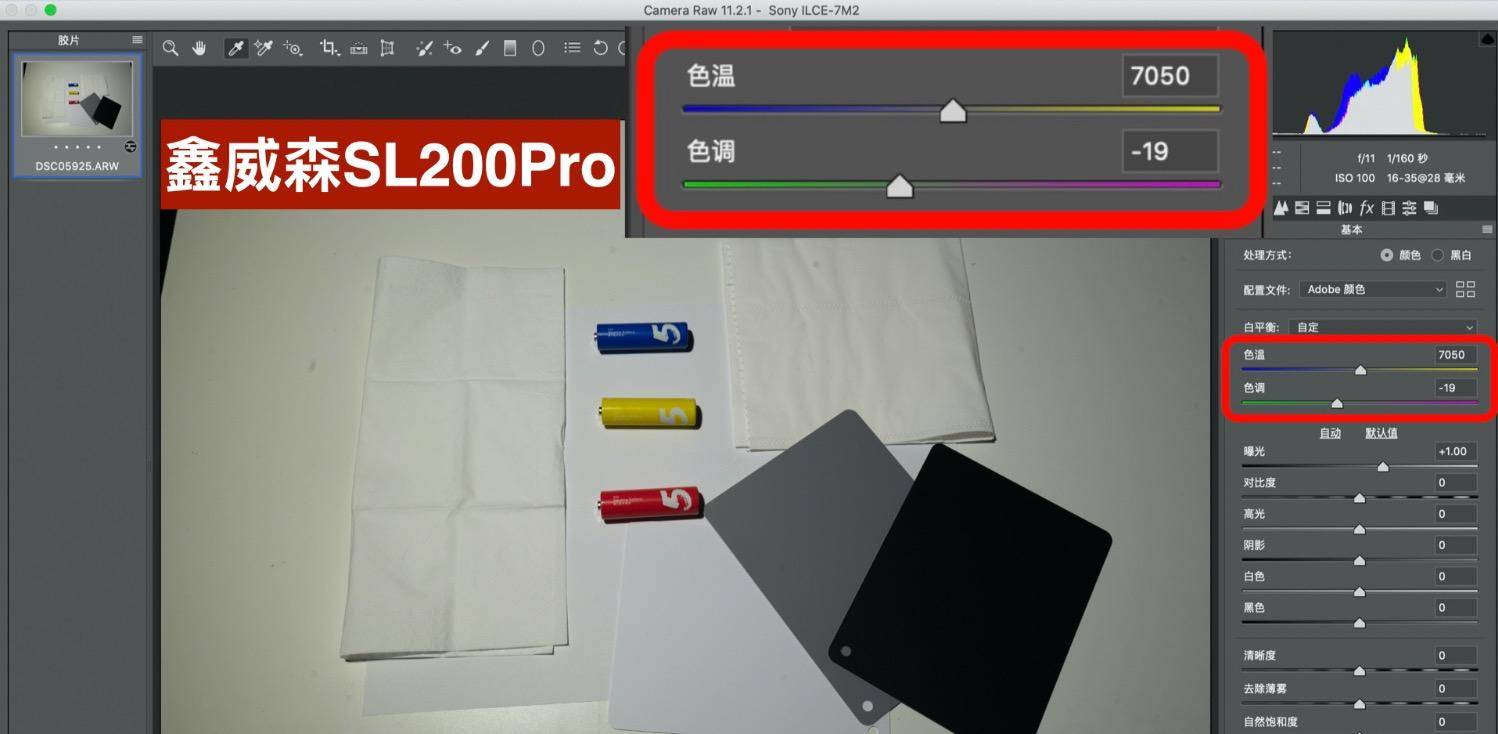Choose the 颜色 treatment radio button
Screen dimensions: 1498x734
(x=1386, y=255)
